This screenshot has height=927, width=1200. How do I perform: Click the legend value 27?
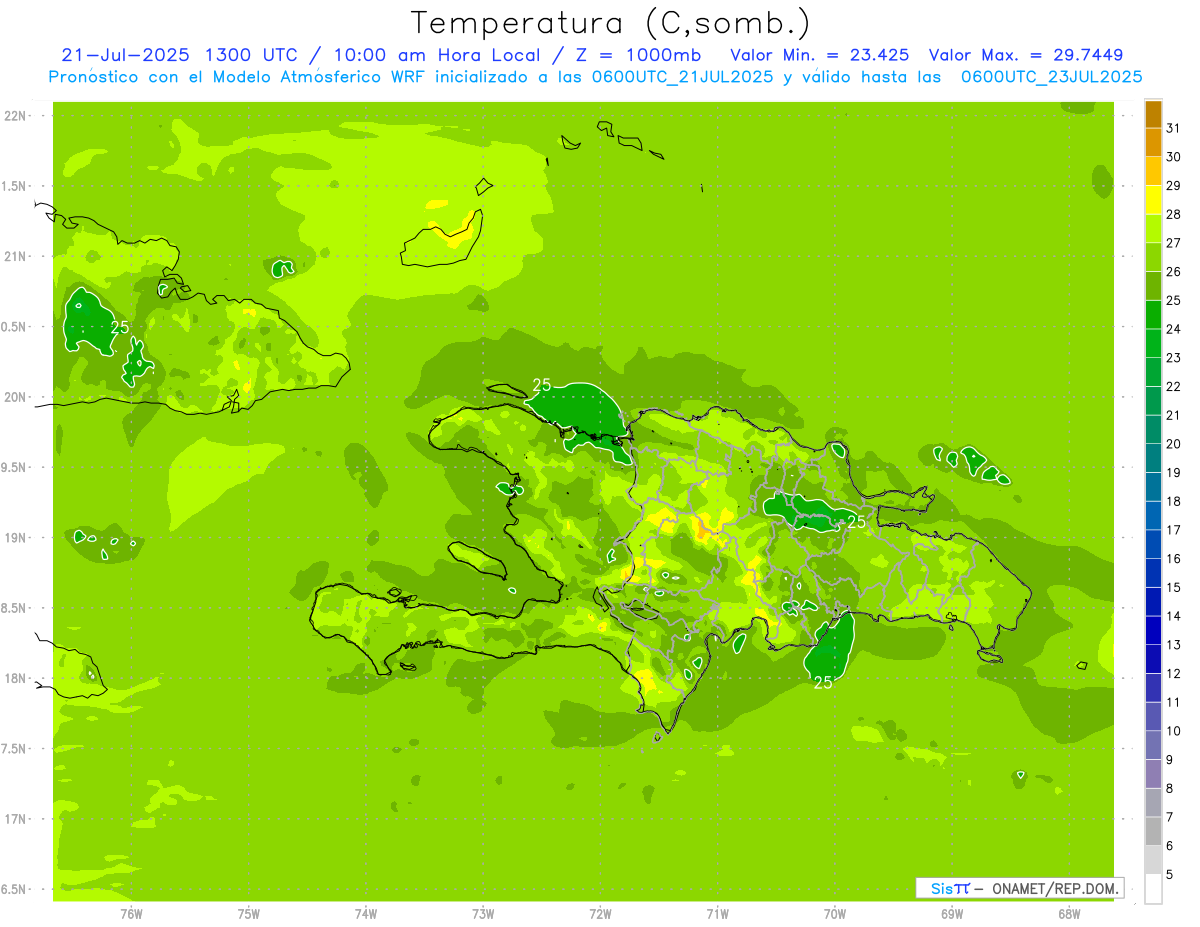(x=1174, y=243)
